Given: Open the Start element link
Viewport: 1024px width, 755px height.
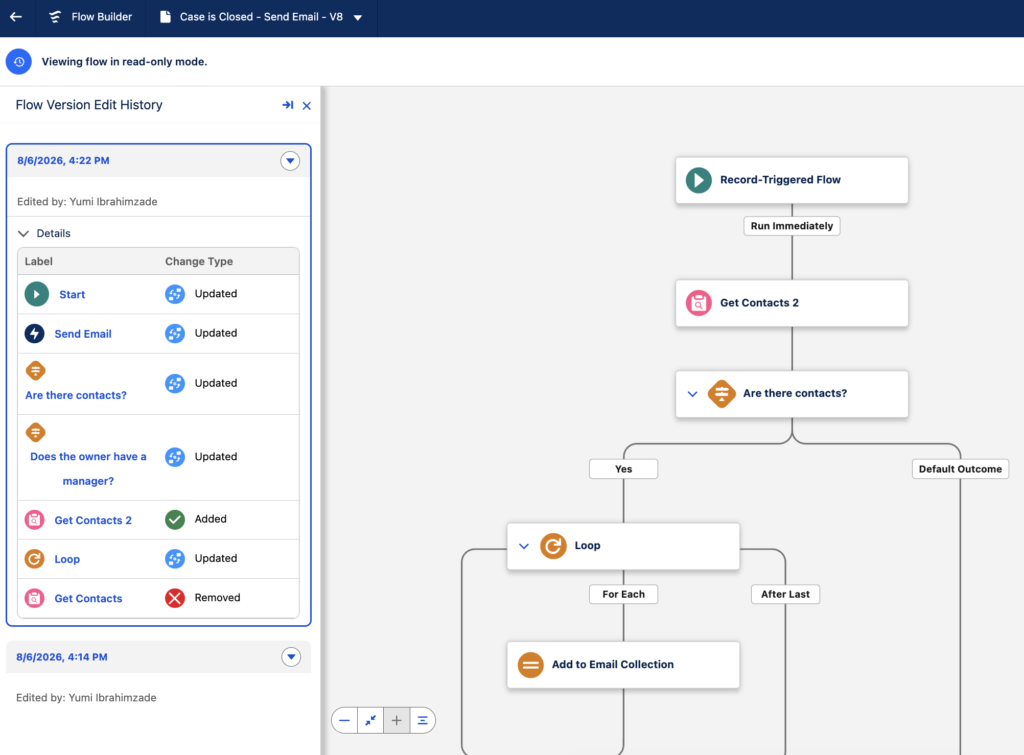Looking at the screenshot, I should [x=72, y=295].
